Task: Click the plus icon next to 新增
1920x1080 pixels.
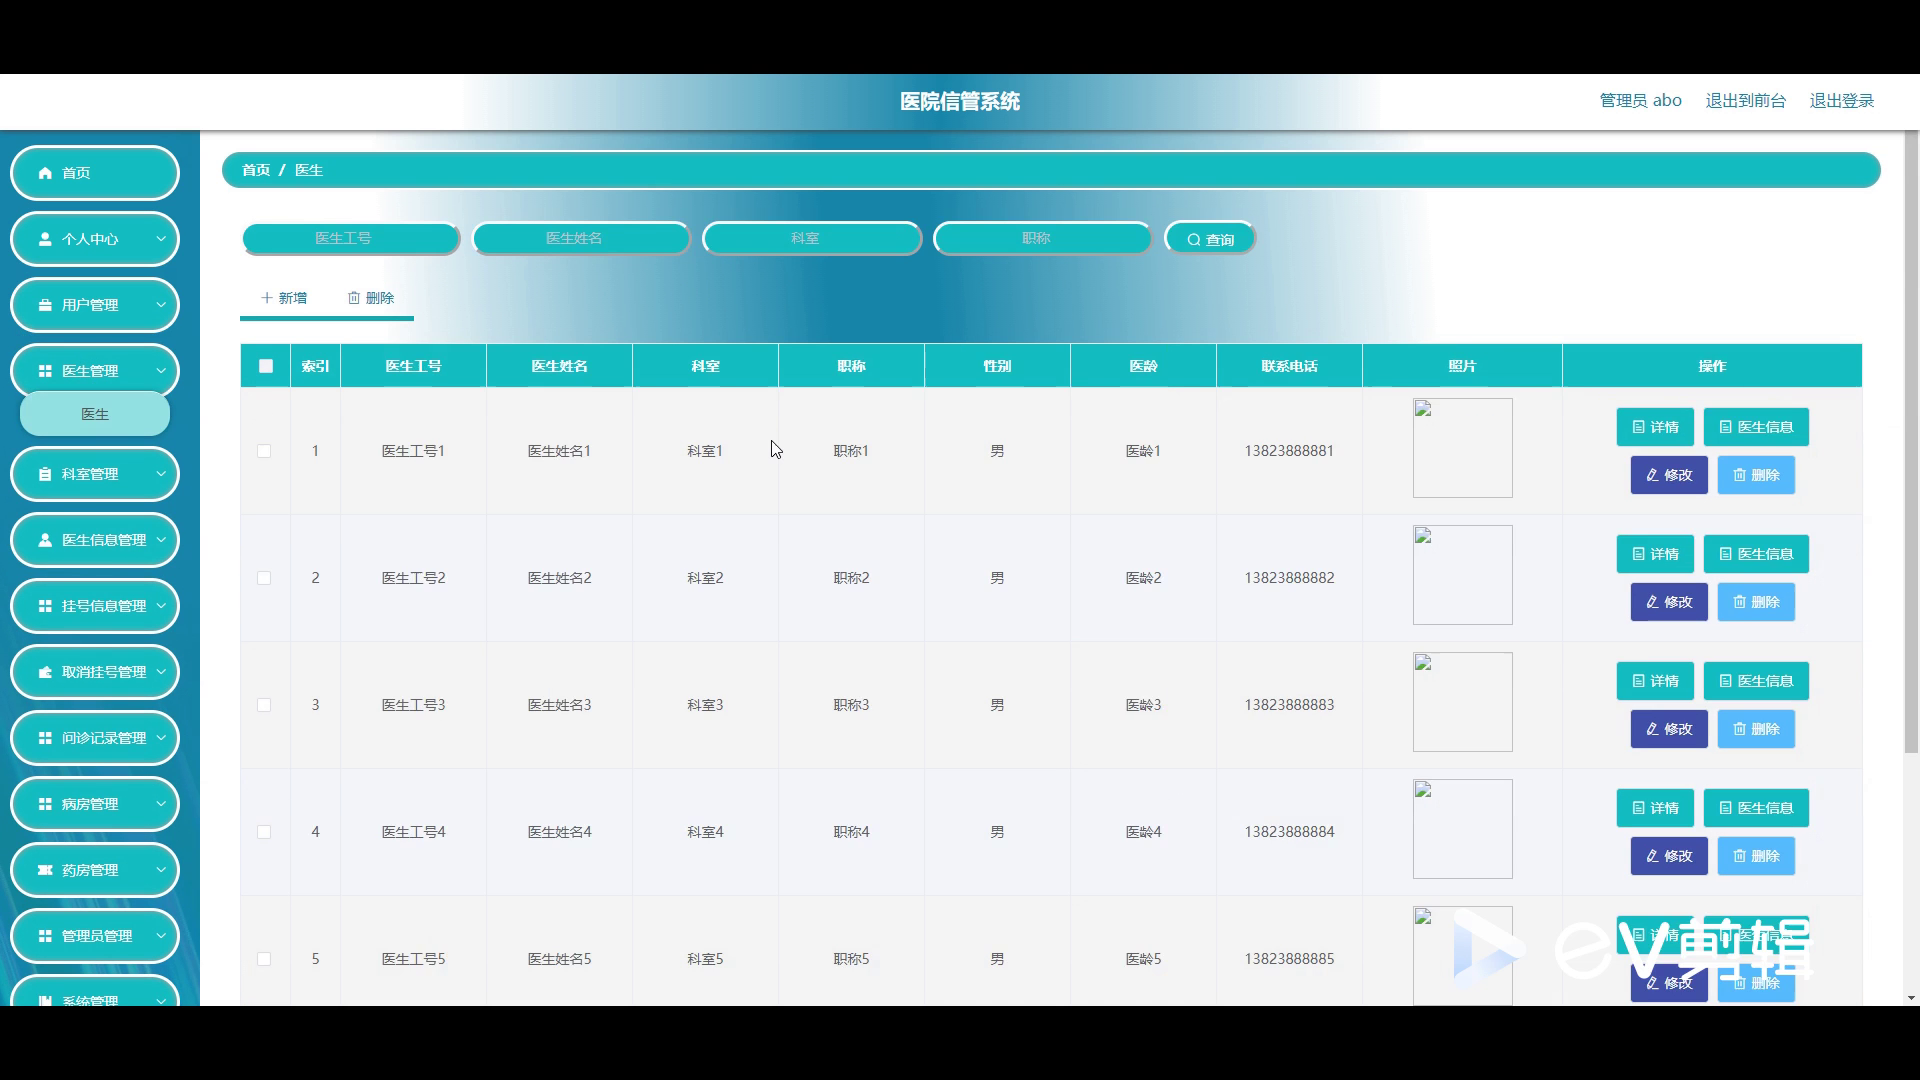Action: [x=267, y=298]
